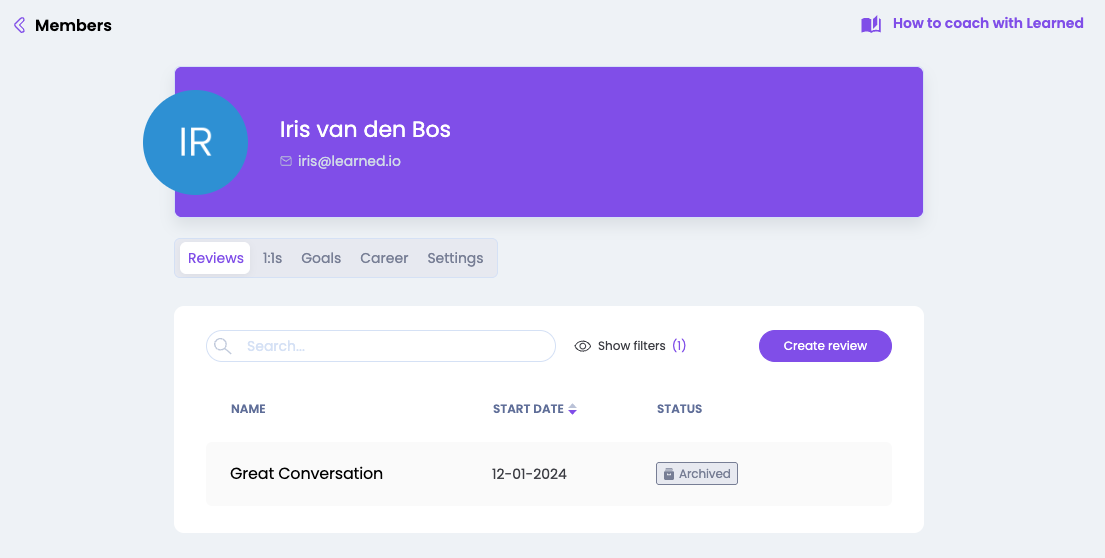Toggle filters using the eye icon
This screenshot has width=1105, height=558.
[583, 346]
